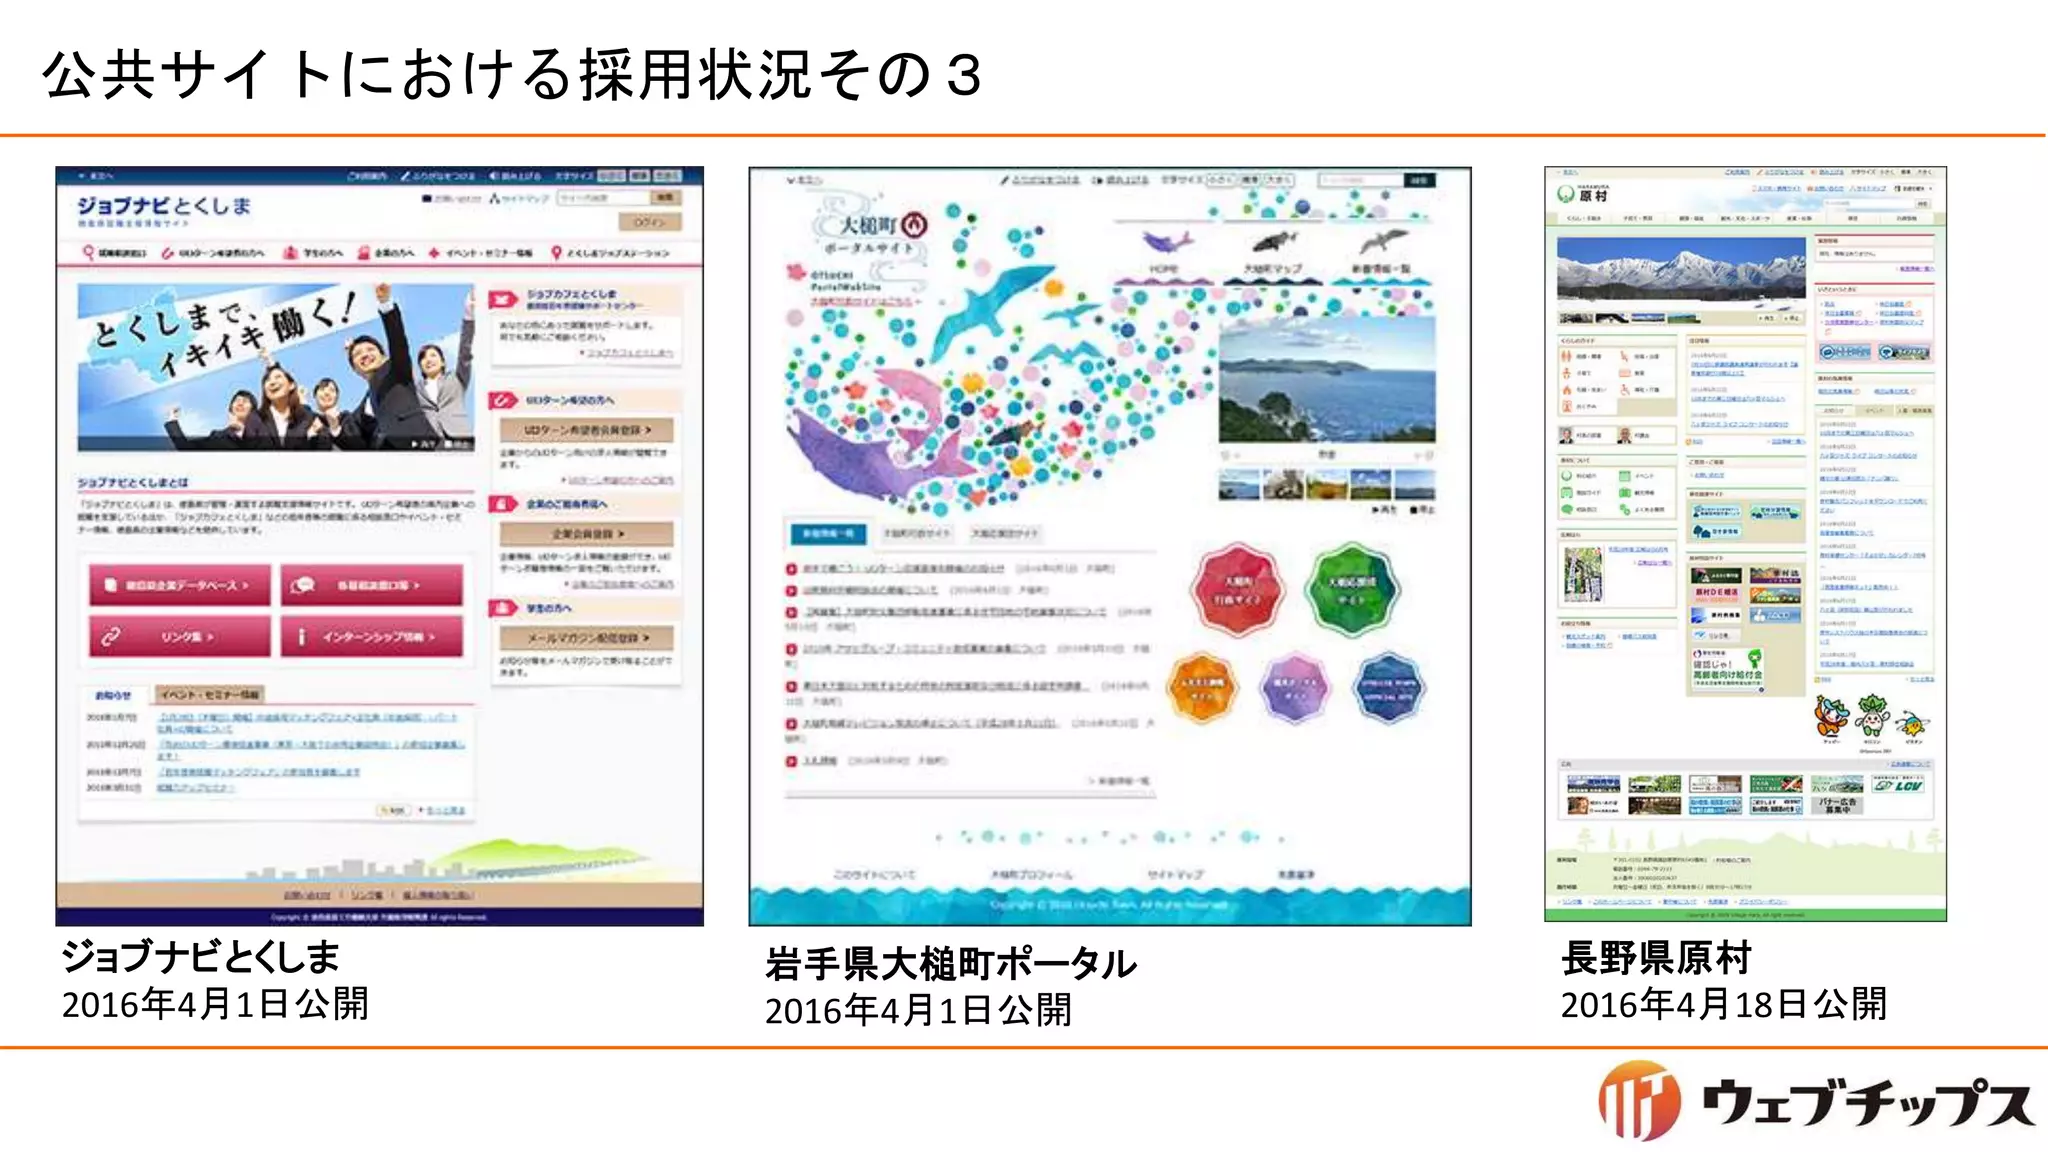Click the メールマガジン配信登録 beige button
The height and width of the screenshot is (1152, 2048).
(x=587, y=638)
